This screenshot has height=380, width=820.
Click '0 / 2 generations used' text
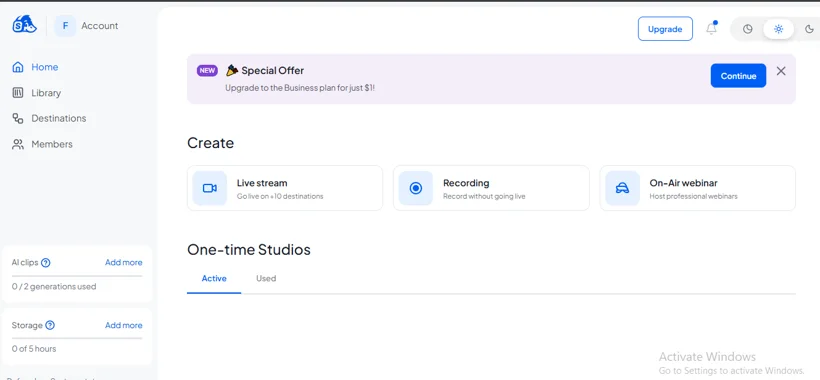[54, 286]
